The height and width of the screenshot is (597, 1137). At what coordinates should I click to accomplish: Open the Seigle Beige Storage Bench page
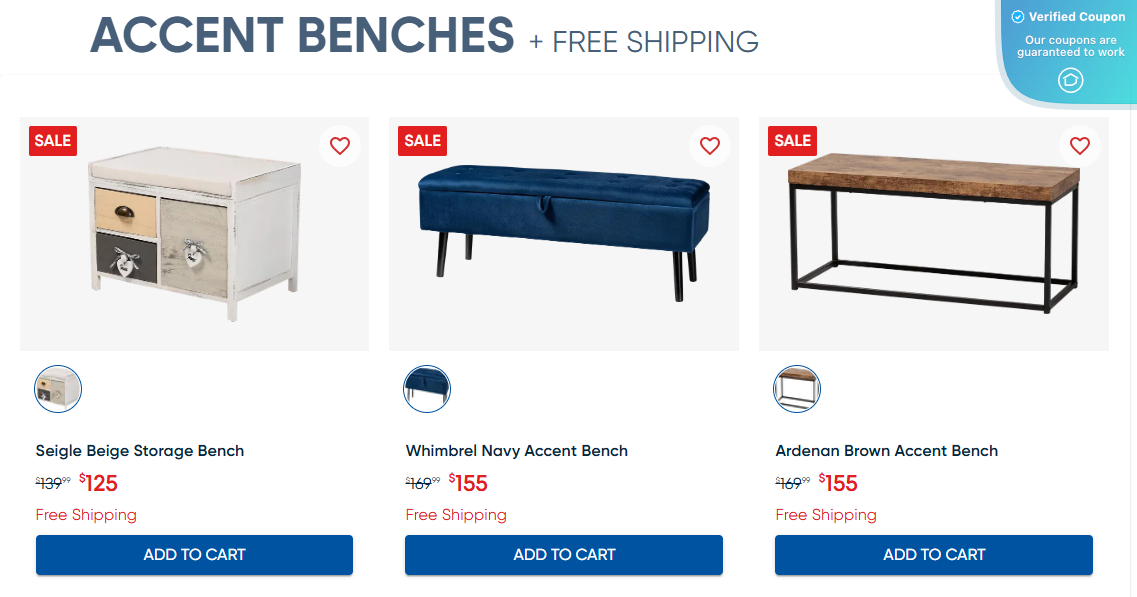(139, 450)
